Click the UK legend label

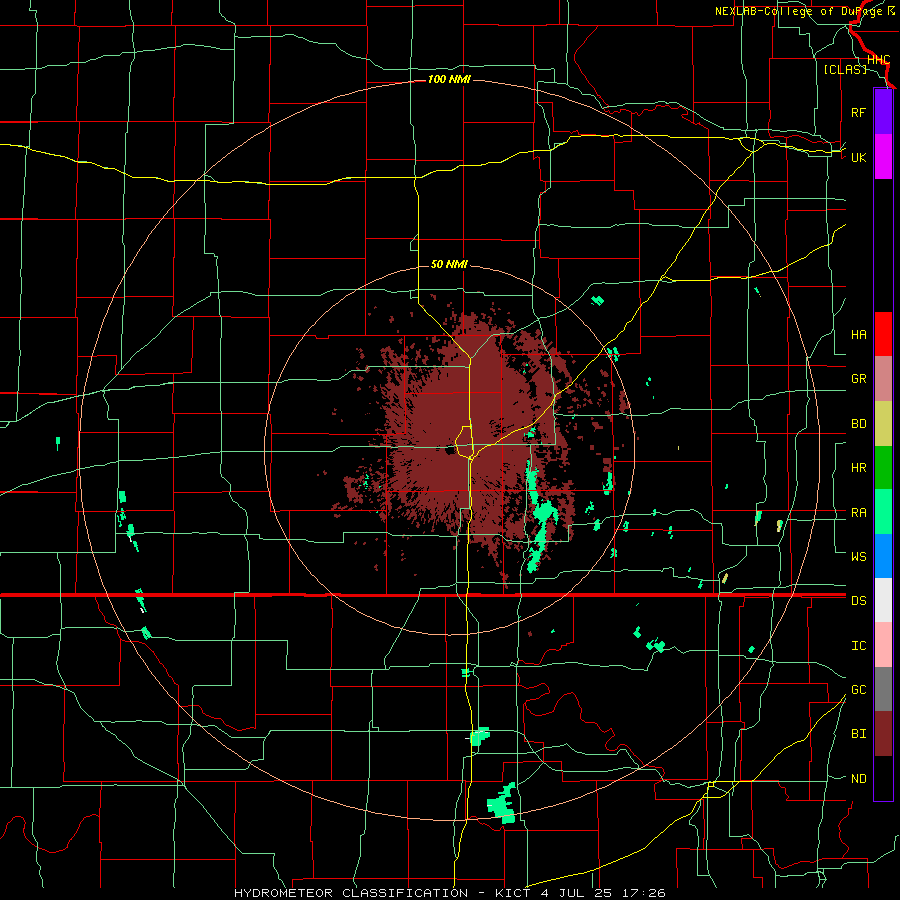pos(858,157)
